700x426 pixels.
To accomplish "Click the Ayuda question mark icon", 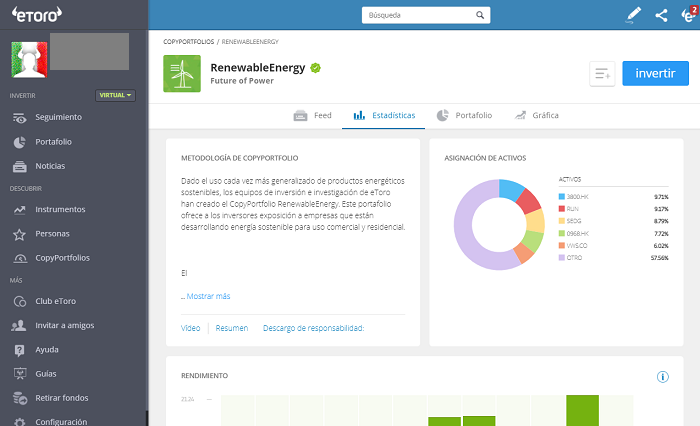I will [19, 350].
